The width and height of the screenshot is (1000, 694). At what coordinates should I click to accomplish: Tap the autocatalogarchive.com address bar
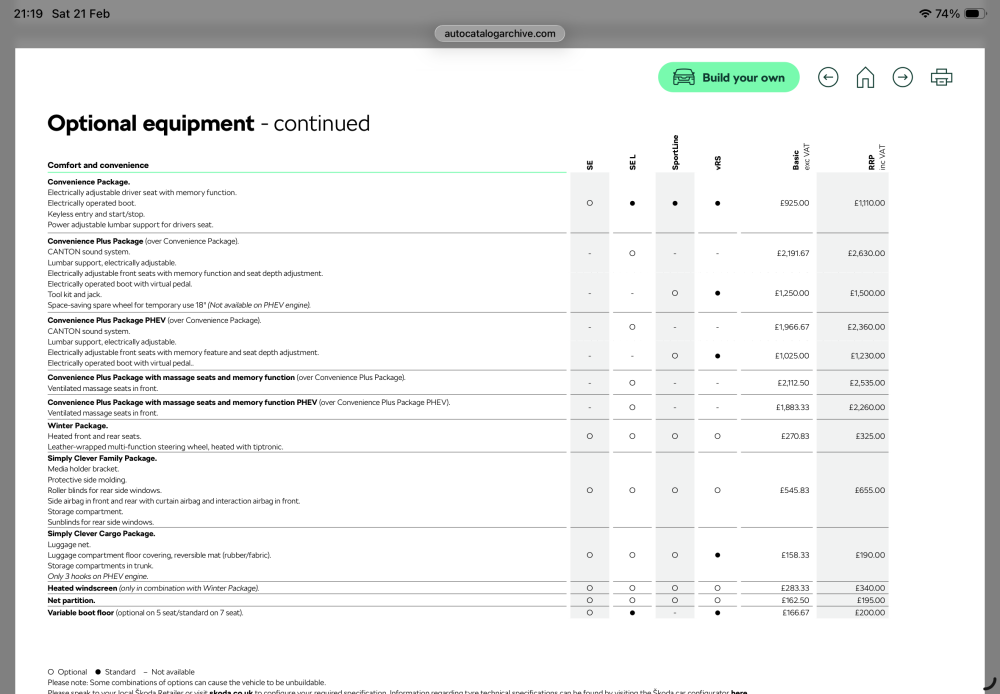tap(499, 33)
